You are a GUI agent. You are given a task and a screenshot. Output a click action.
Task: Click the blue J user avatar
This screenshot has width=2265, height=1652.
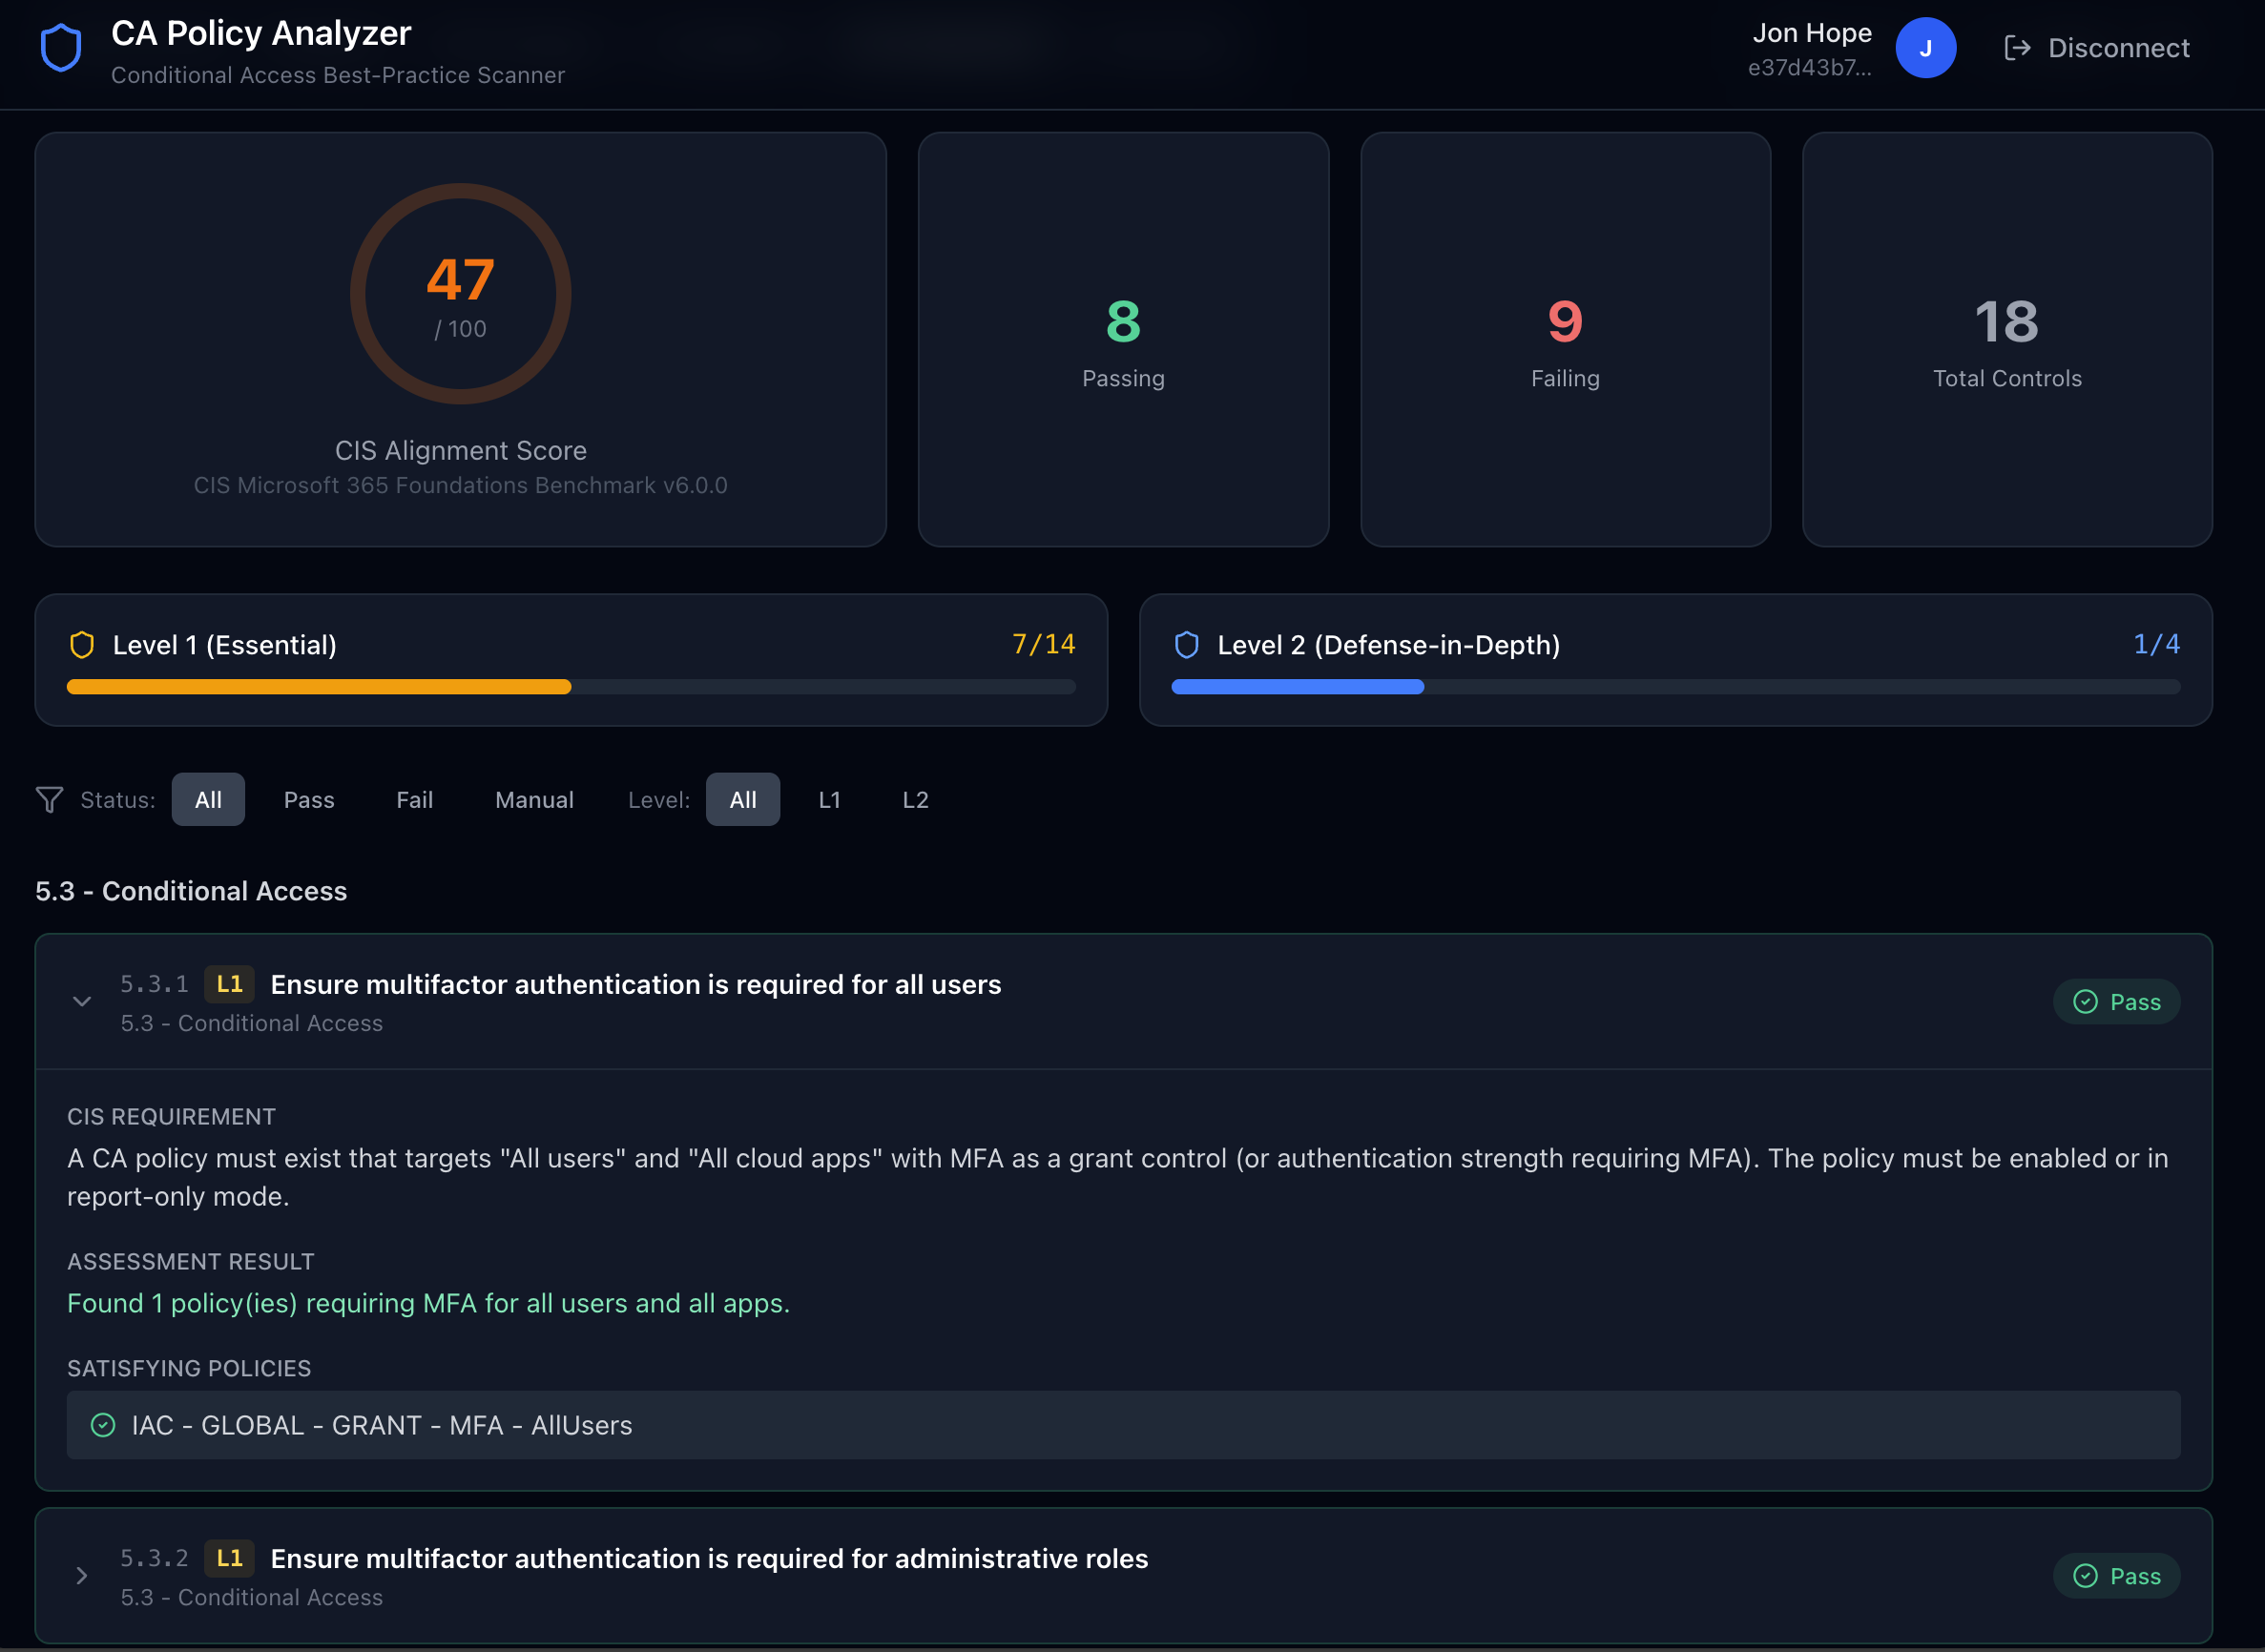[x=1925, y=48]
